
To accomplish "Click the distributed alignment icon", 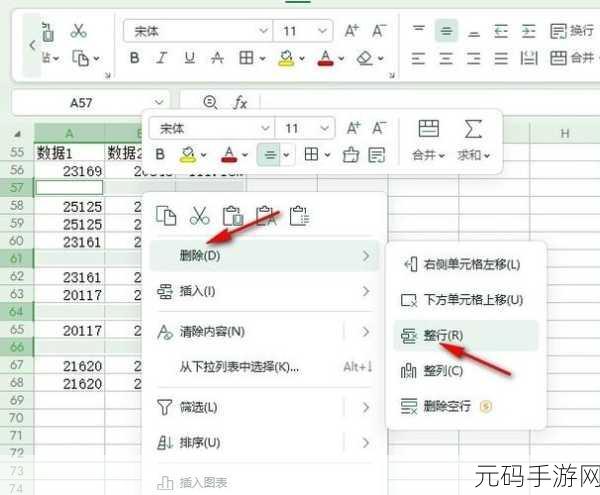I will click(528, 58).
